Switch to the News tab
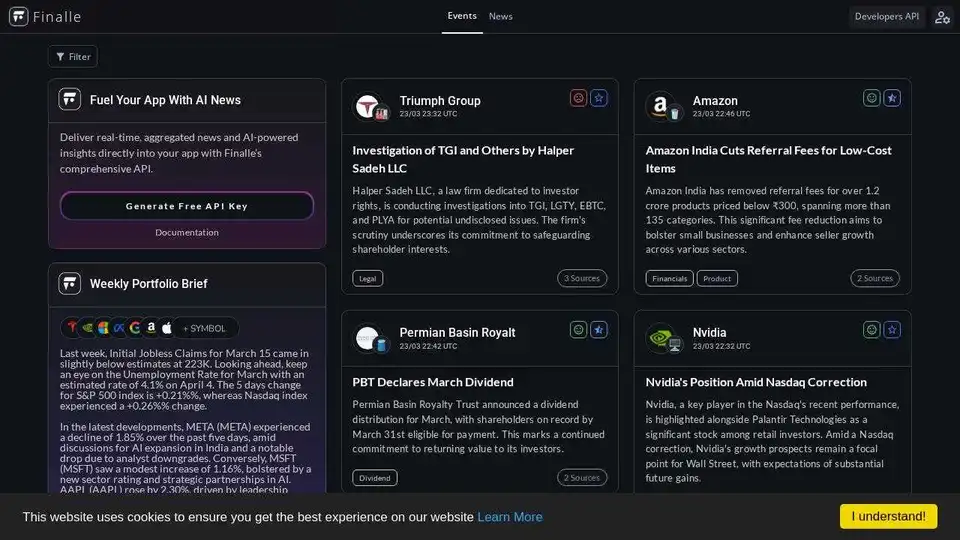This screenshot has height=540, width=960. (500, 17)
